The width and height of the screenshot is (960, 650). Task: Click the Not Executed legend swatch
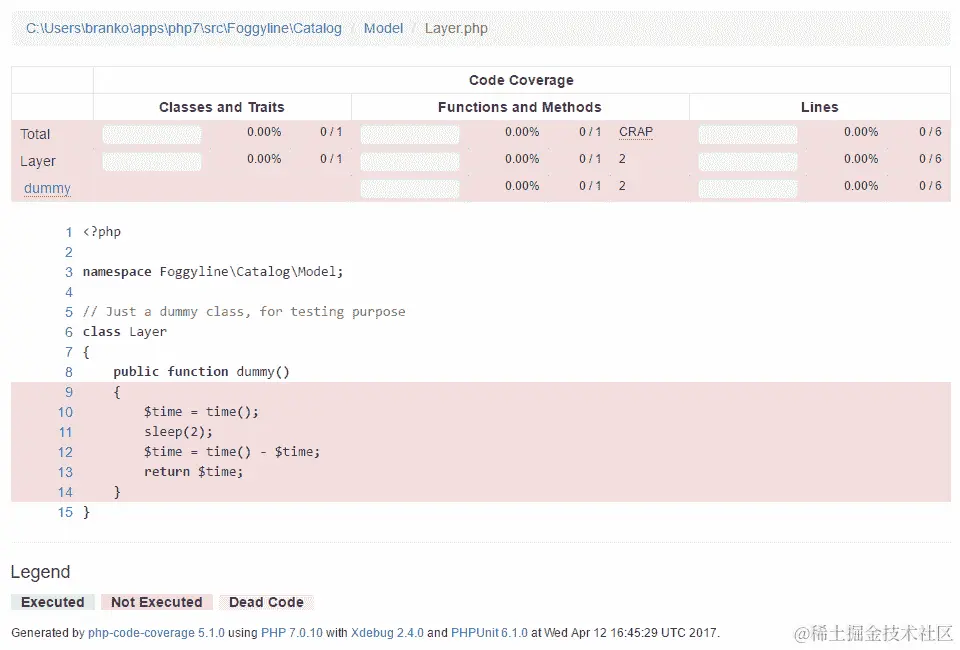[x=156, y=602]
